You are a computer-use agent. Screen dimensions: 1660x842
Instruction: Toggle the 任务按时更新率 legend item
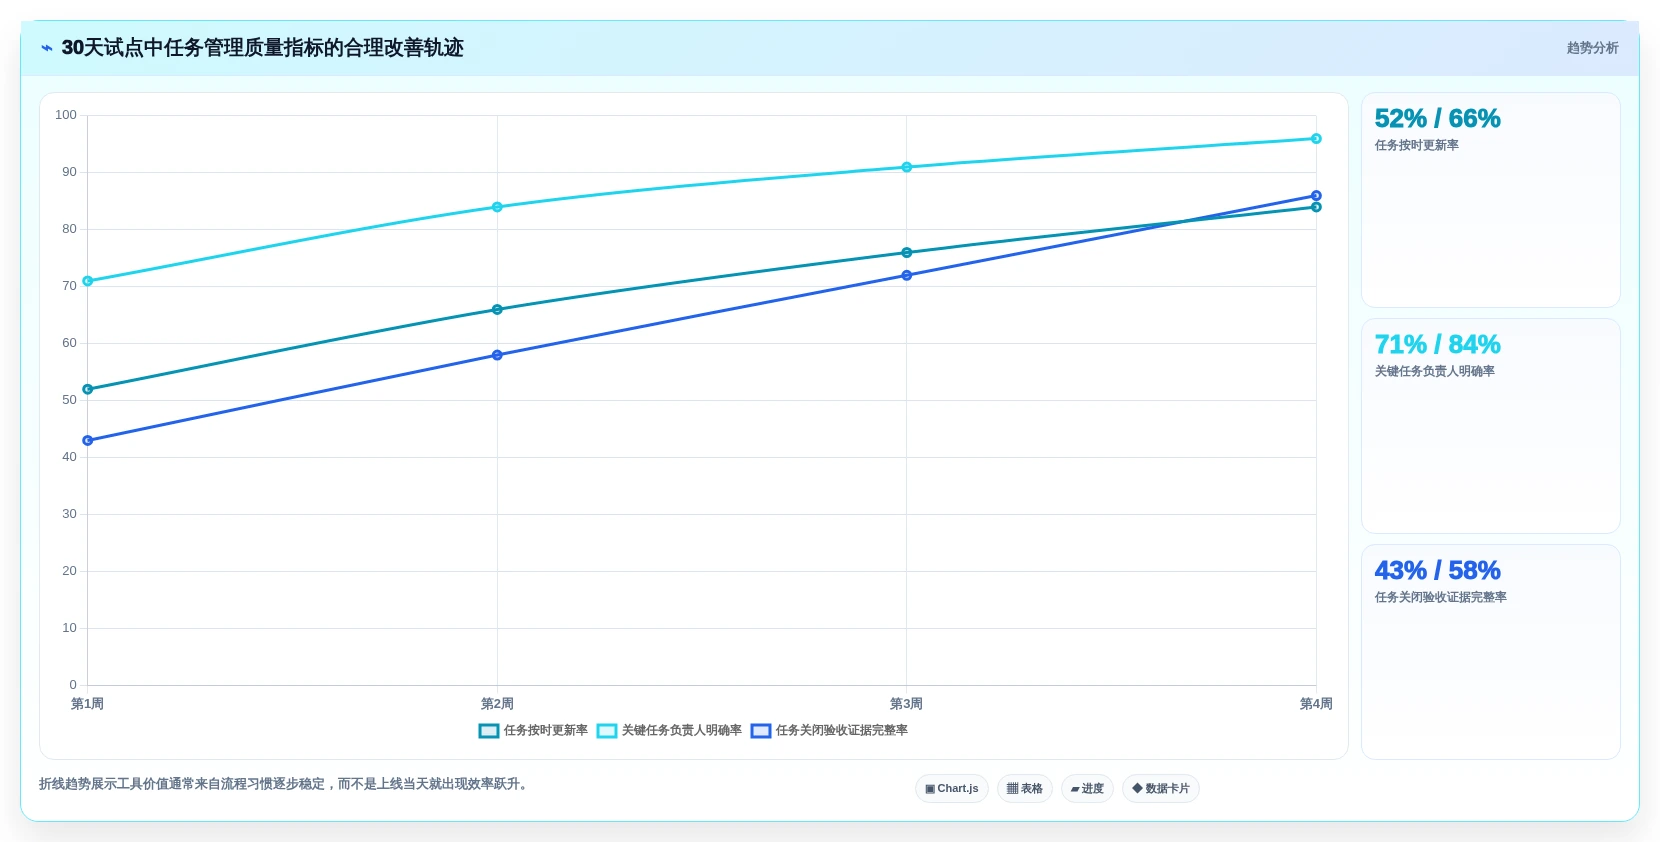tap(533, 731)
